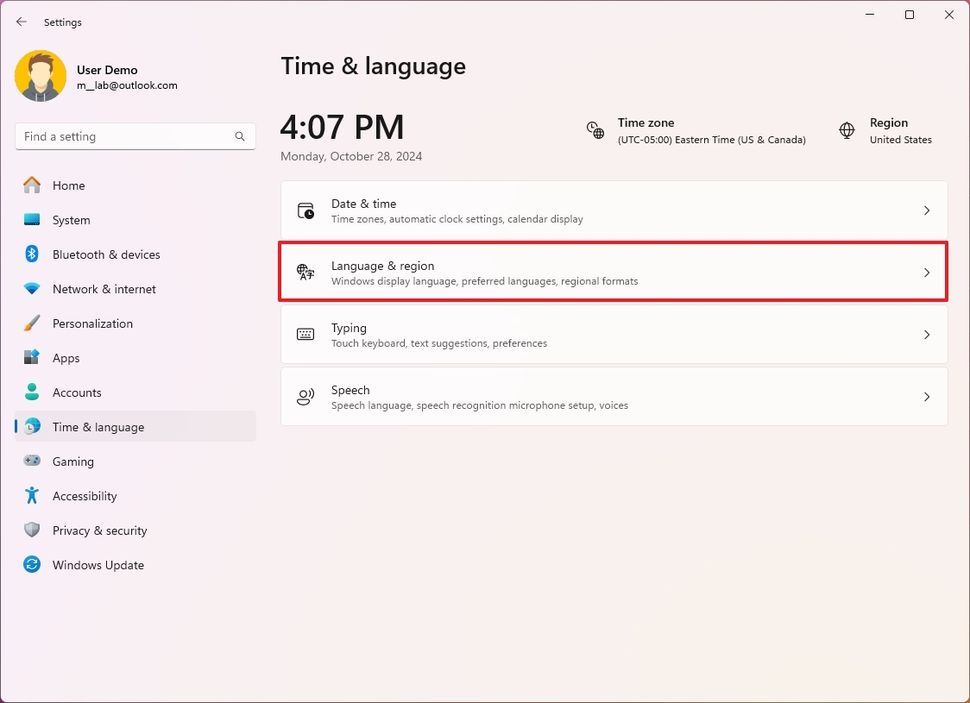Click the Date & time clock icon

[305, 210]
